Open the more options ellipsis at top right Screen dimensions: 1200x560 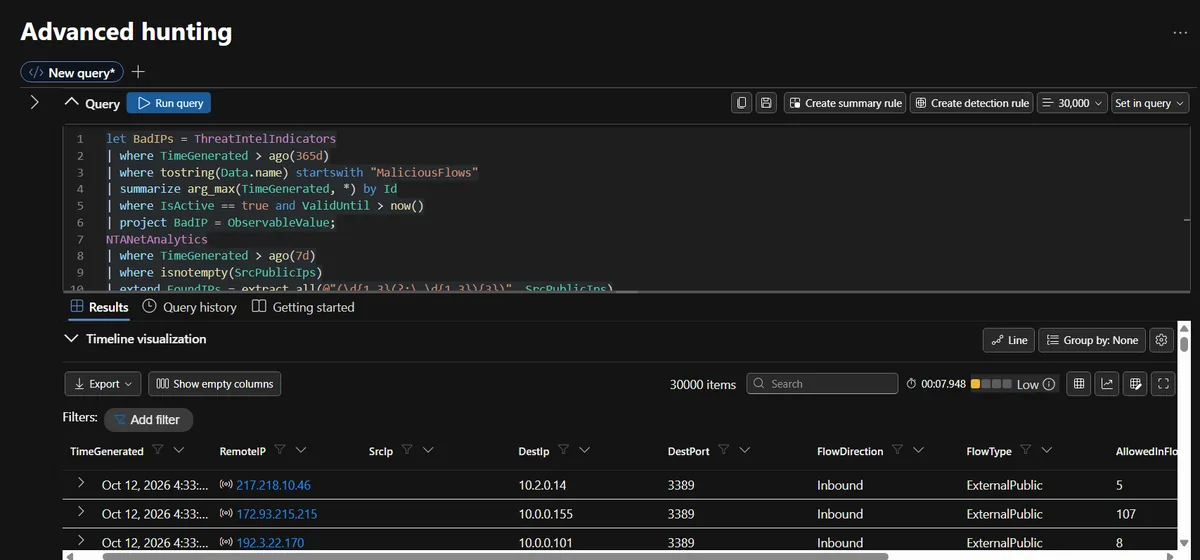click(1180, 33)
